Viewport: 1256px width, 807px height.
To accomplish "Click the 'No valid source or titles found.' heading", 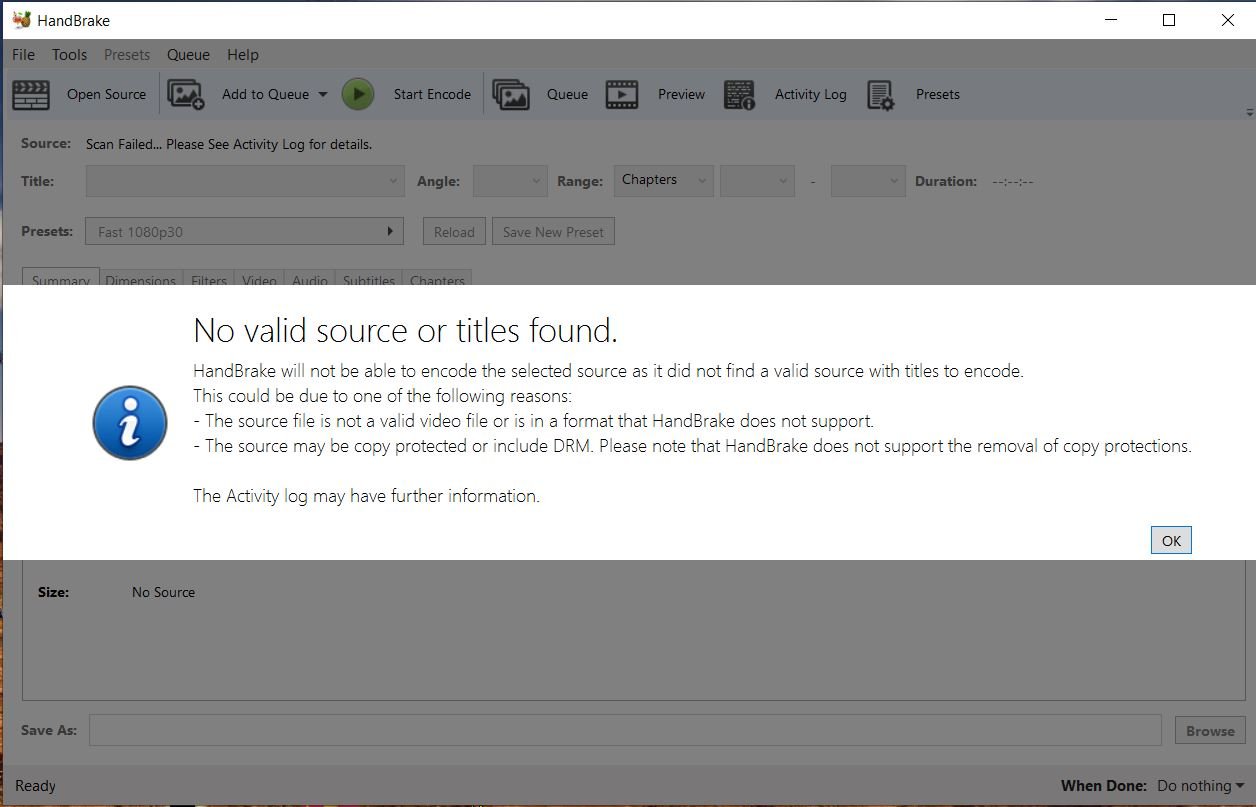I will point(405,330).
